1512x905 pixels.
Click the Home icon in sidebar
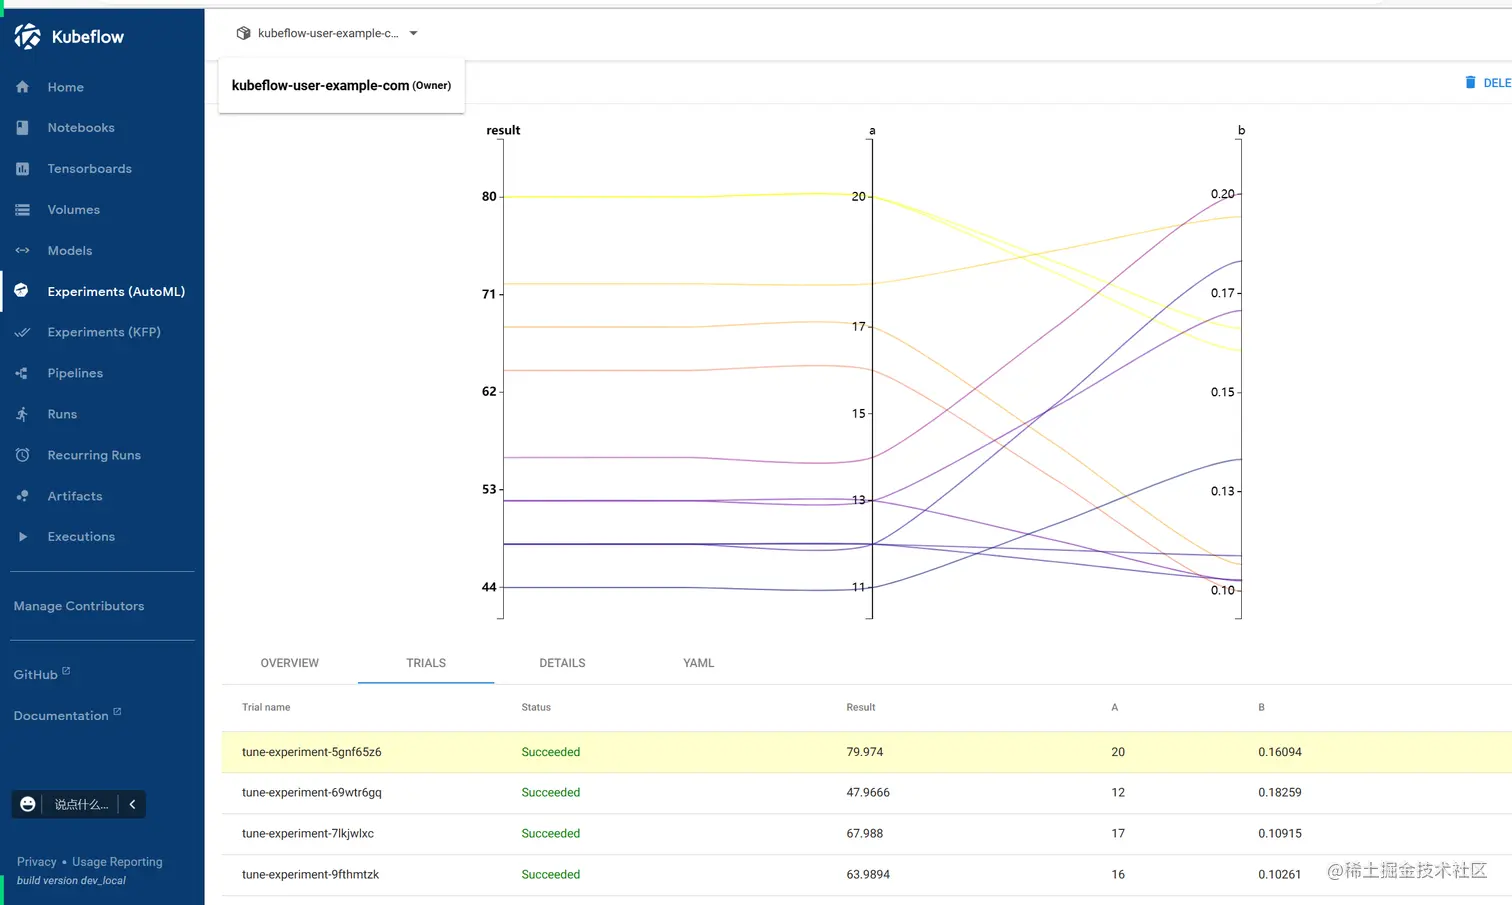(x=23, y=87)
